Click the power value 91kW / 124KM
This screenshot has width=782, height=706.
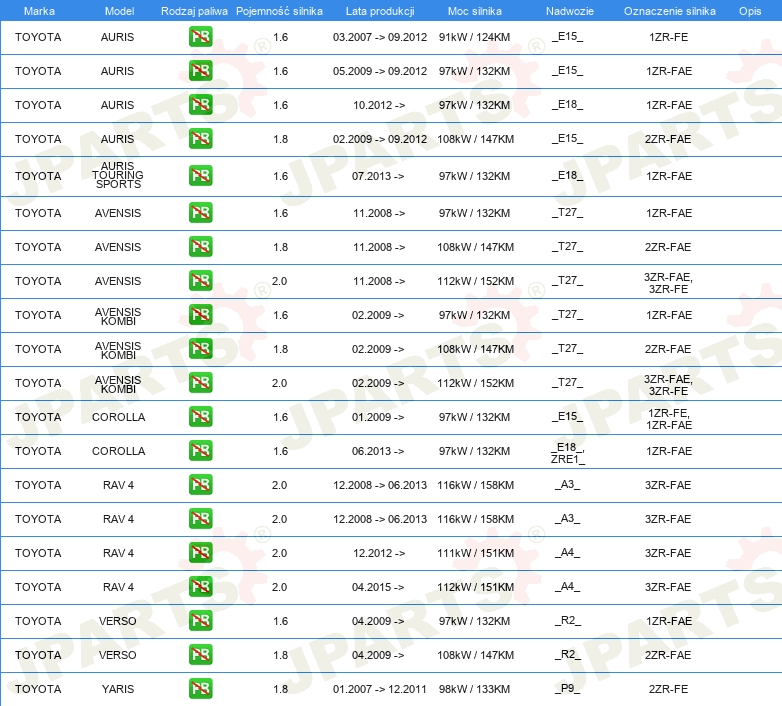point(474,37)
